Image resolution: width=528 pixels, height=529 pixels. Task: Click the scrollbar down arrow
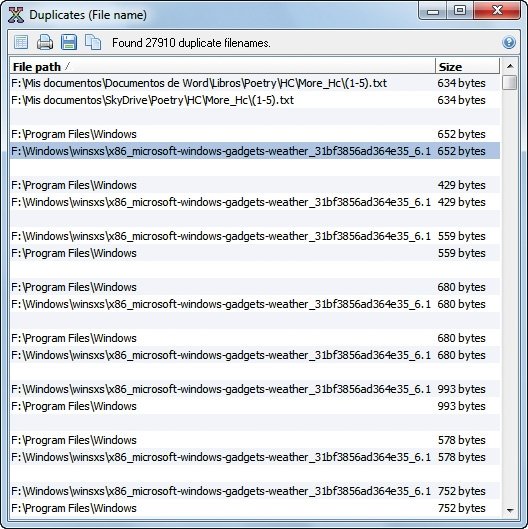(x=510, y=510)
